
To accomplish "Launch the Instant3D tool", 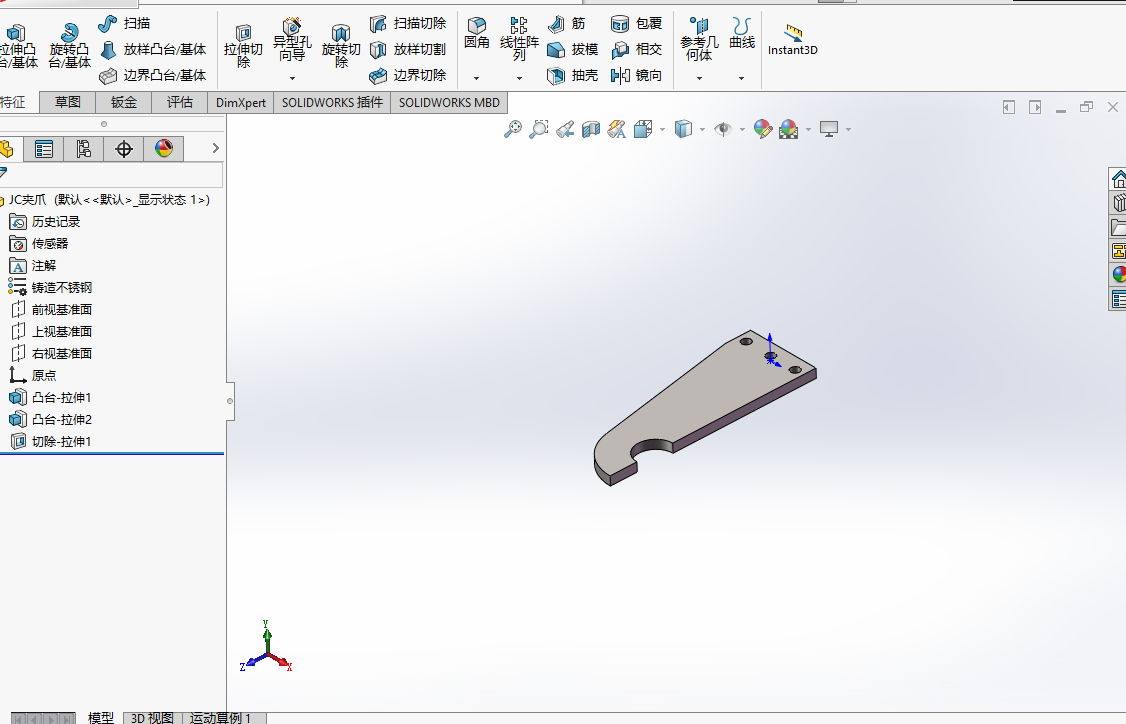I will (x=792, y=40).
